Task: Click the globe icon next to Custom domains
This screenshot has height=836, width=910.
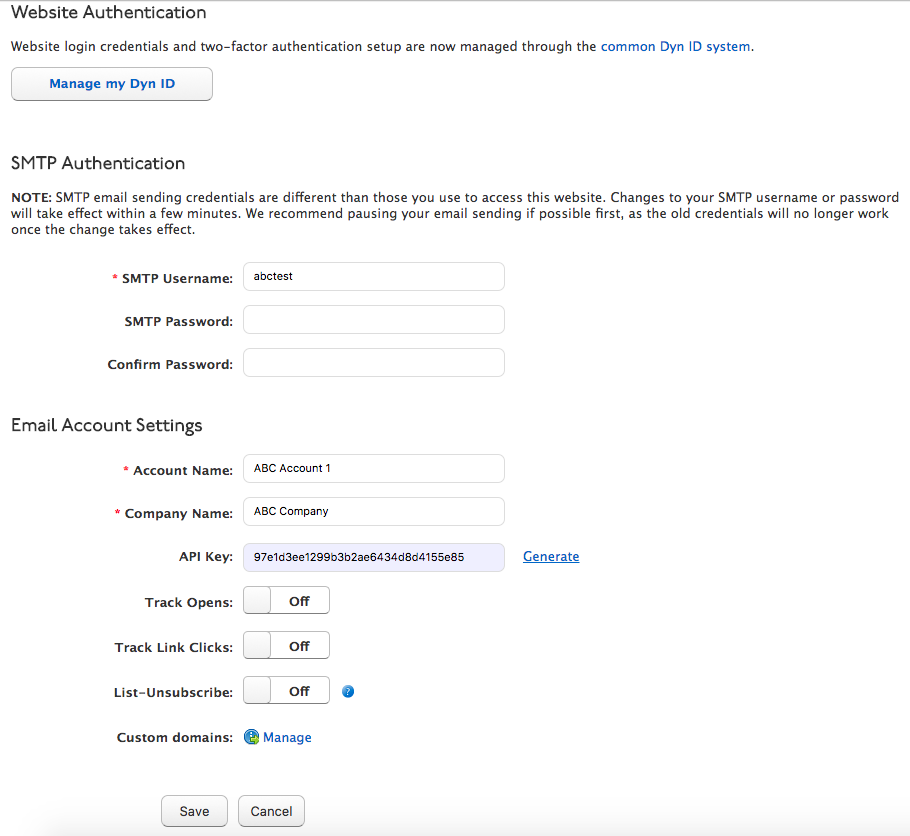Action: click(252, 738)
